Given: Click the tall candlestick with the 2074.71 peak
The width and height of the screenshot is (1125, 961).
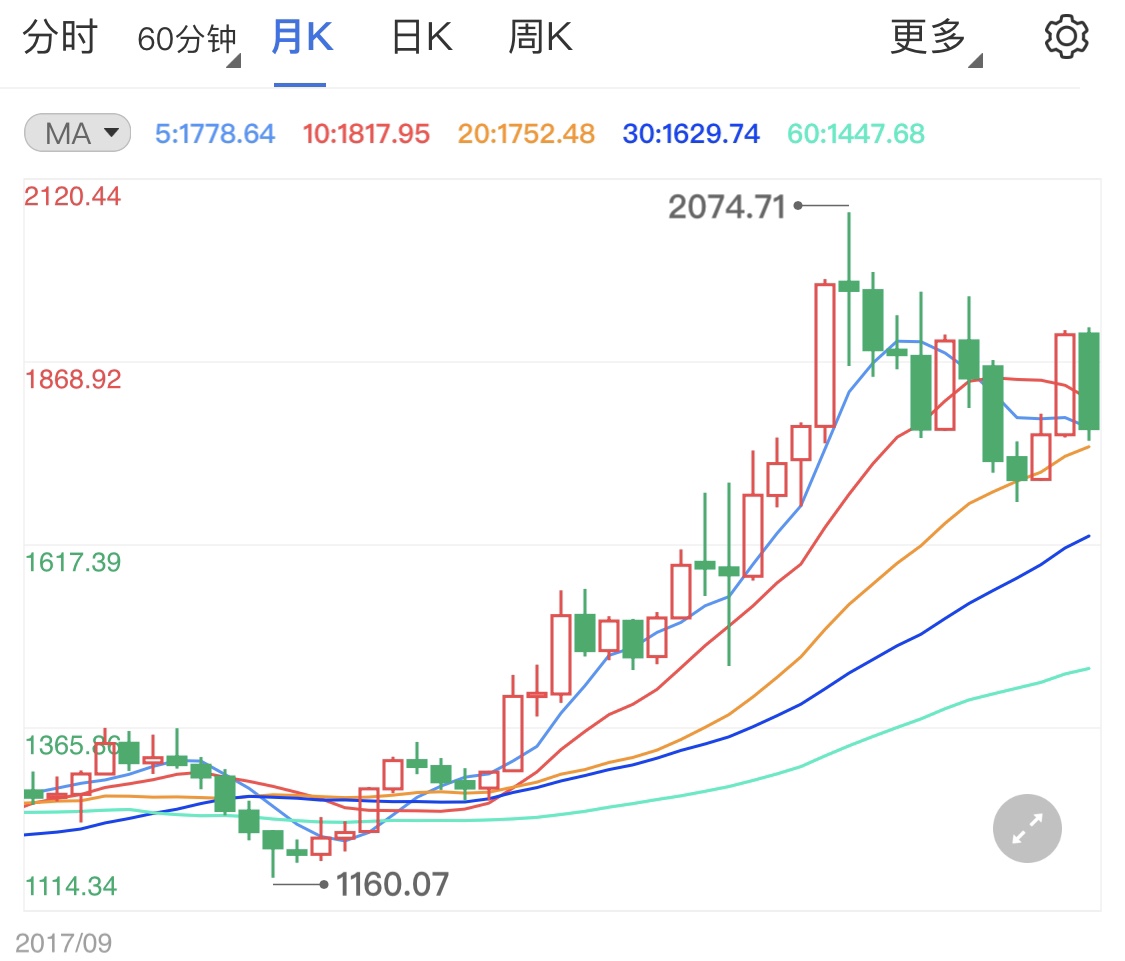Looking at the screenshot, I should pyautogui.click(x=849, y=288).
